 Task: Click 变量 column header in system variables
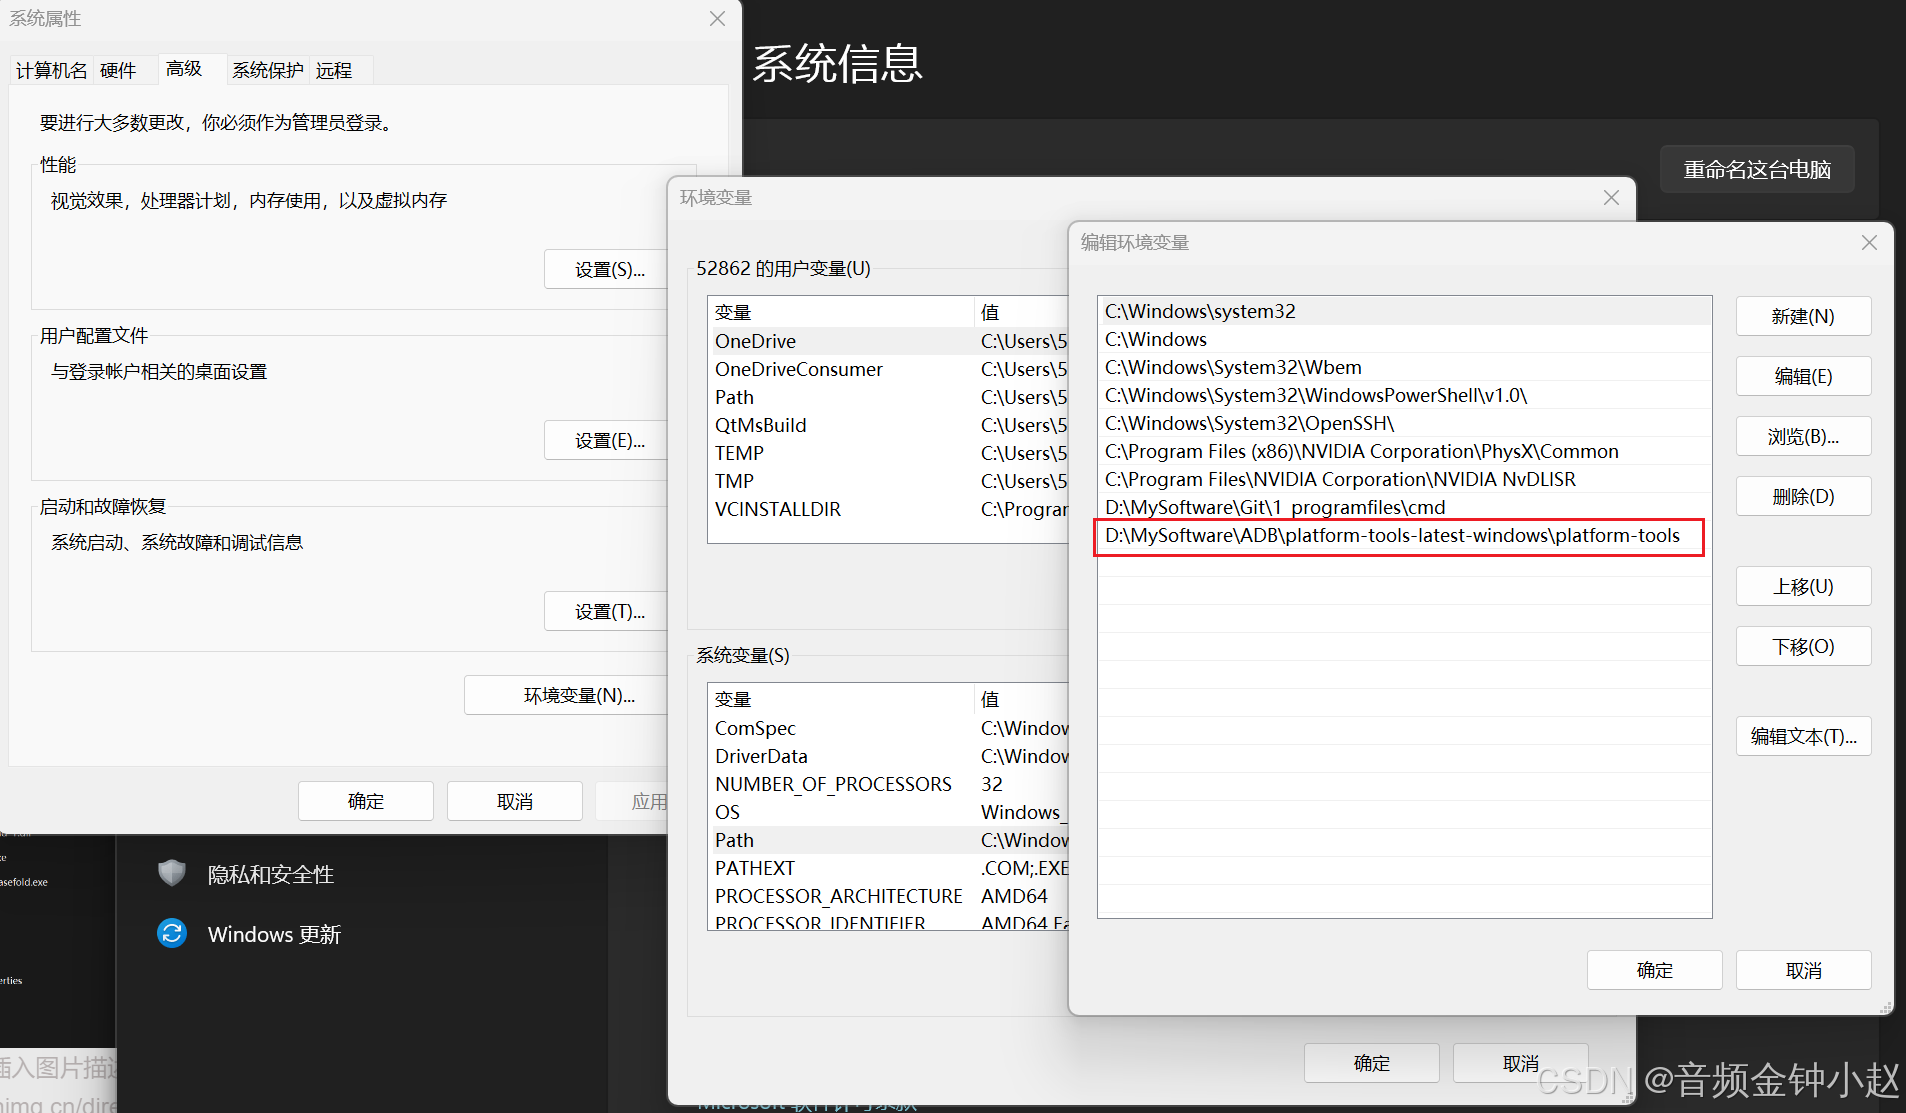pos(840,699)
